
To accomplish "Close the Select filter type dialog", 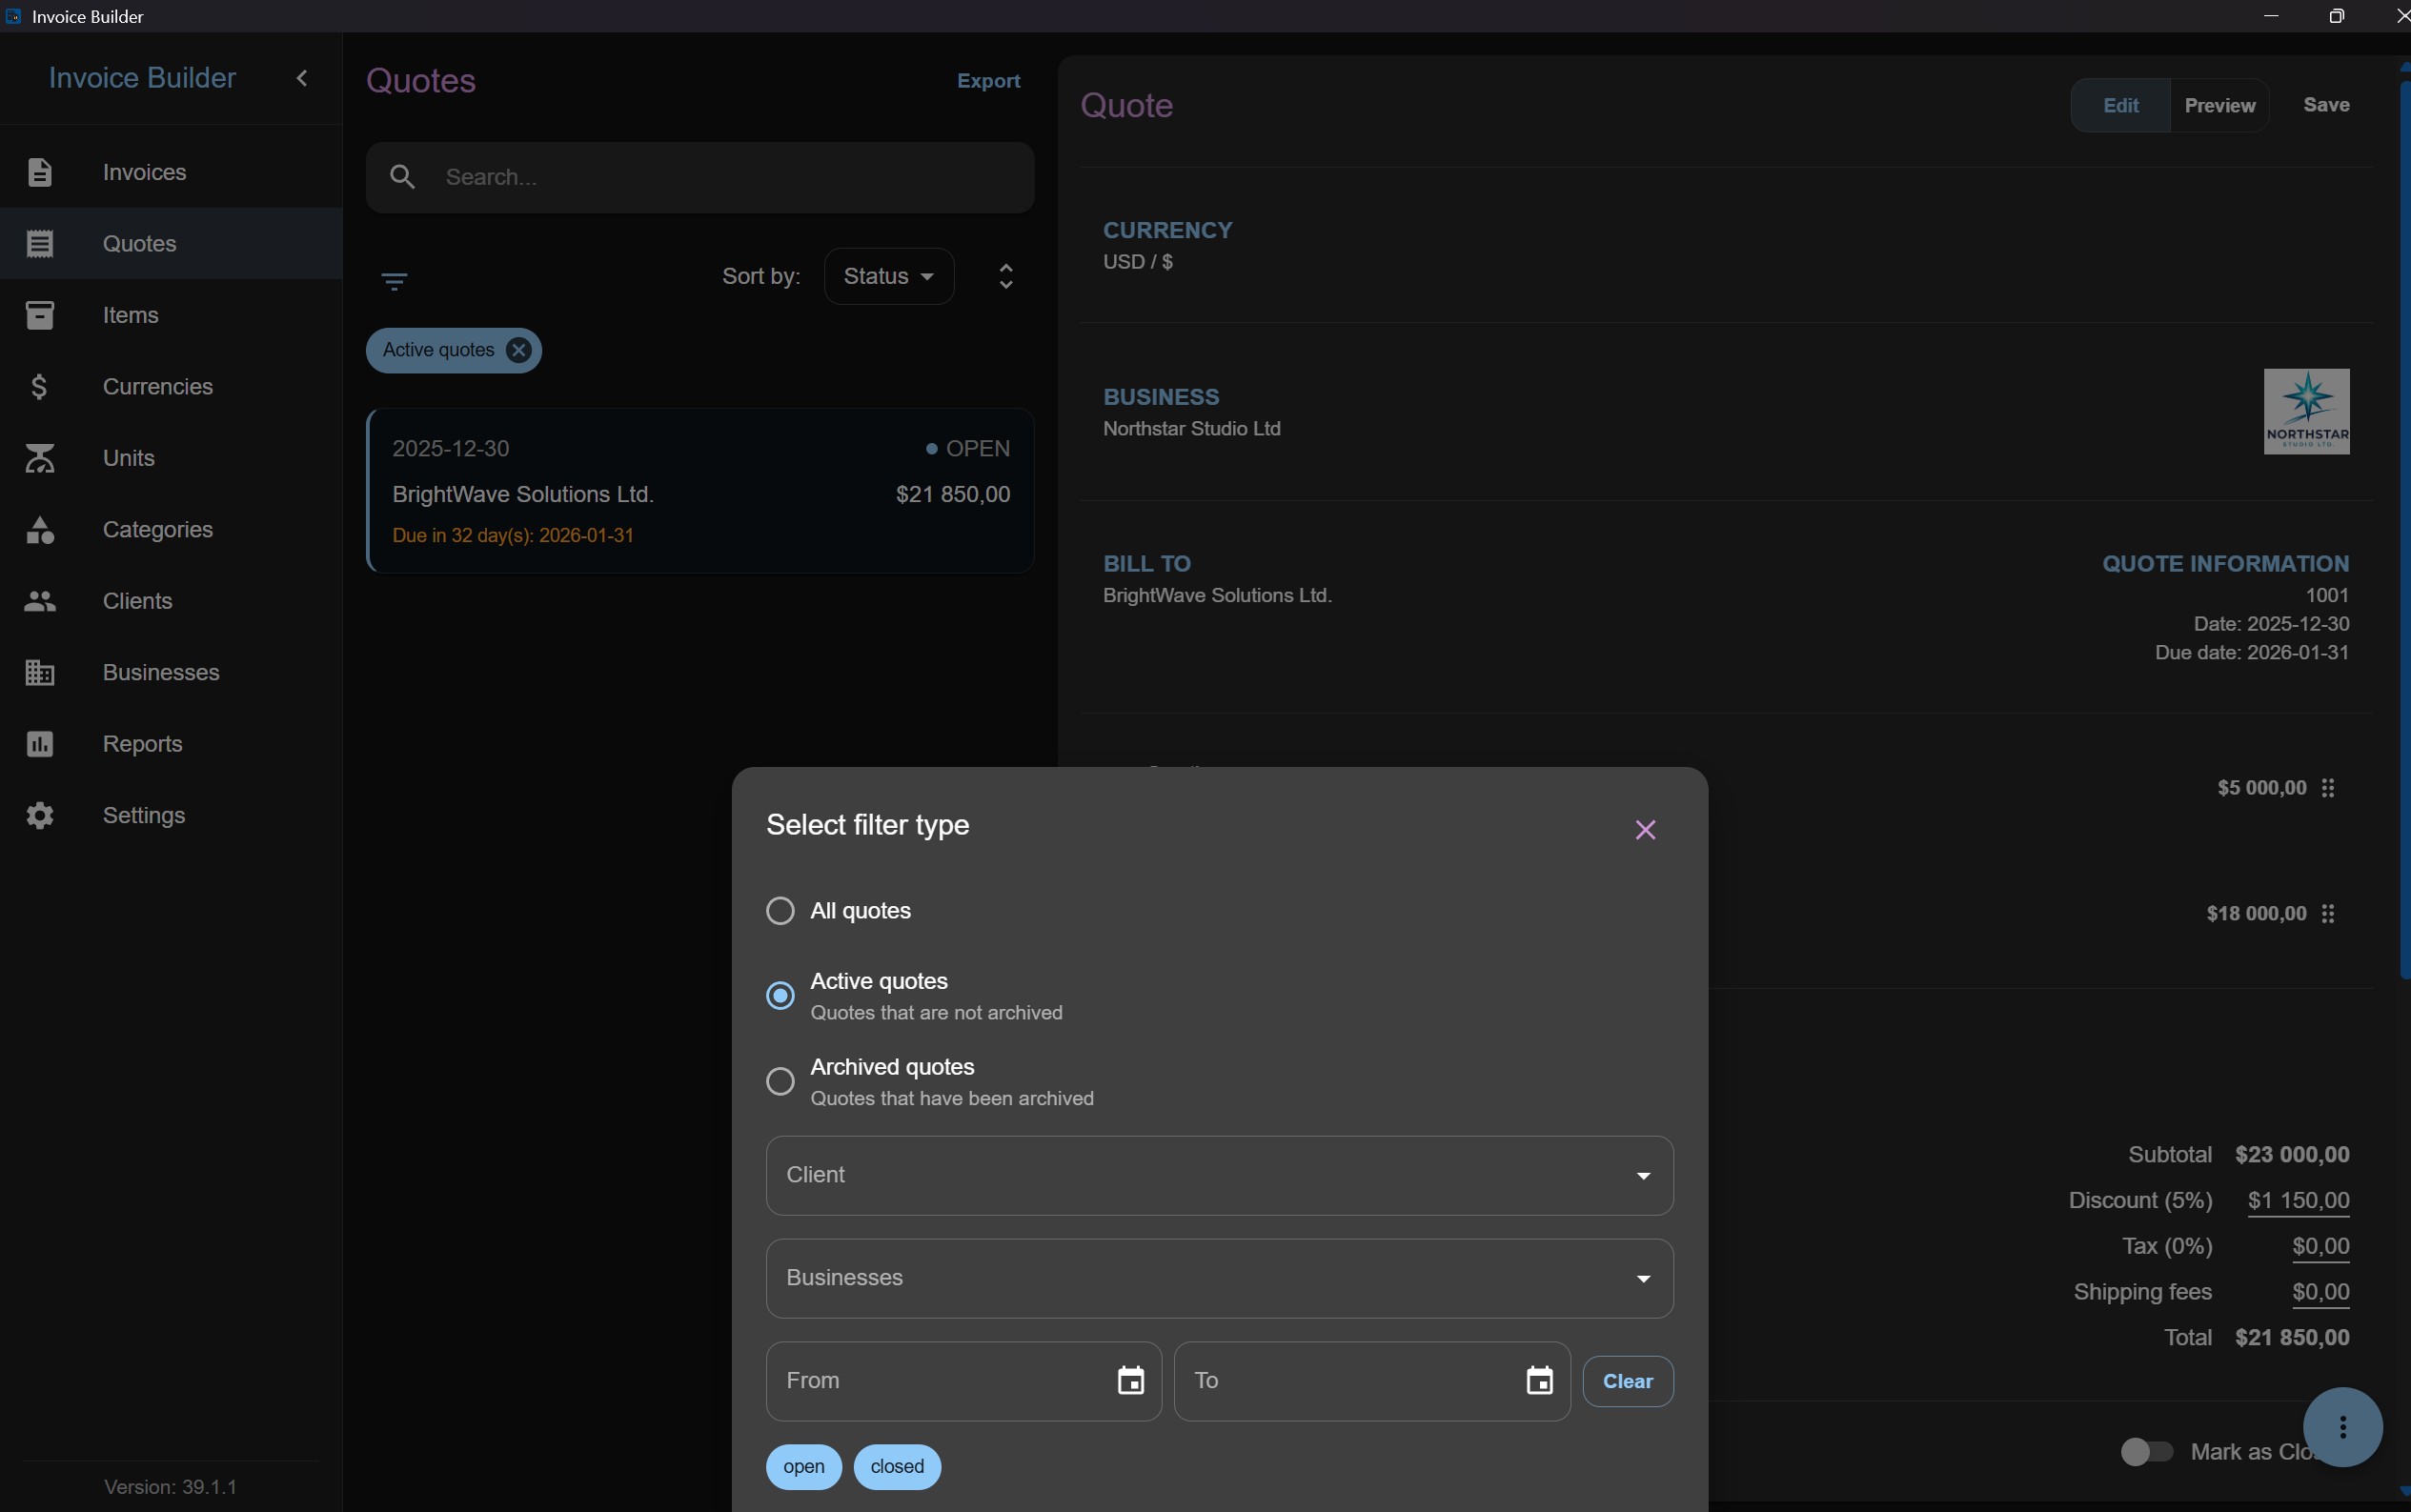I will coord(1645,830).
